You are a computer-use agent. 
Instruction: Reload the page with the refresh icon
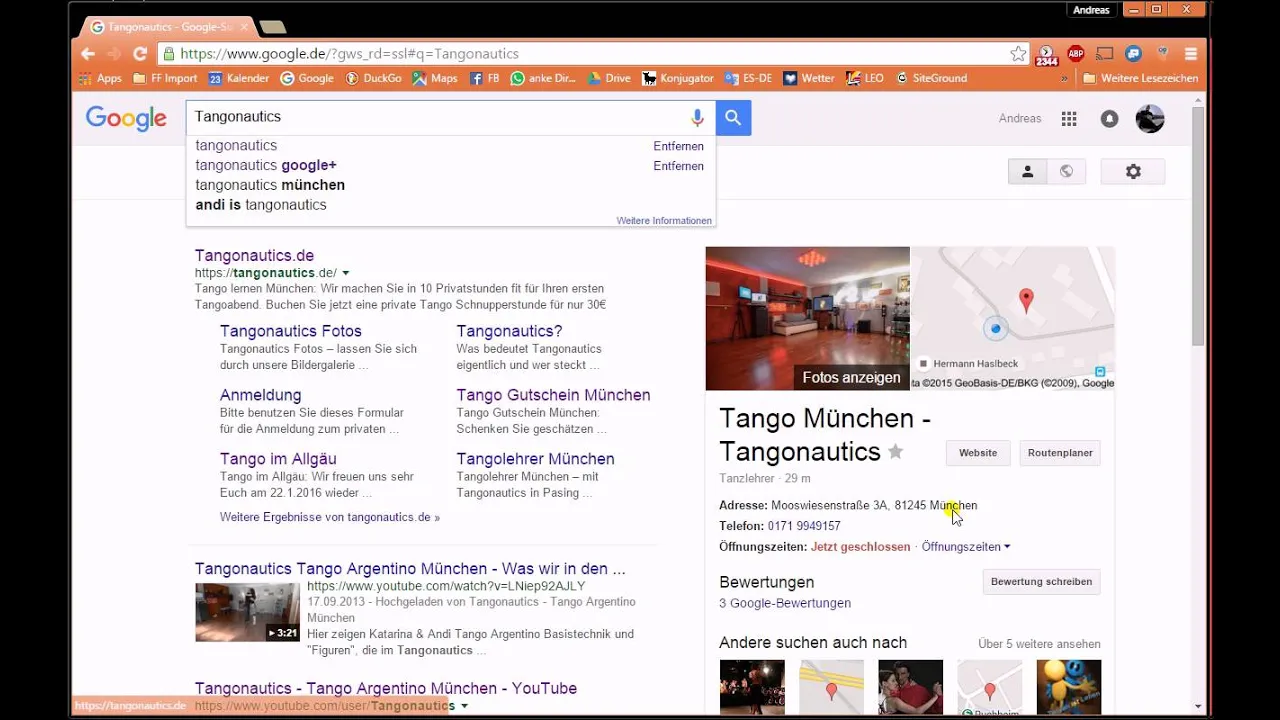(x=140, y=54)
